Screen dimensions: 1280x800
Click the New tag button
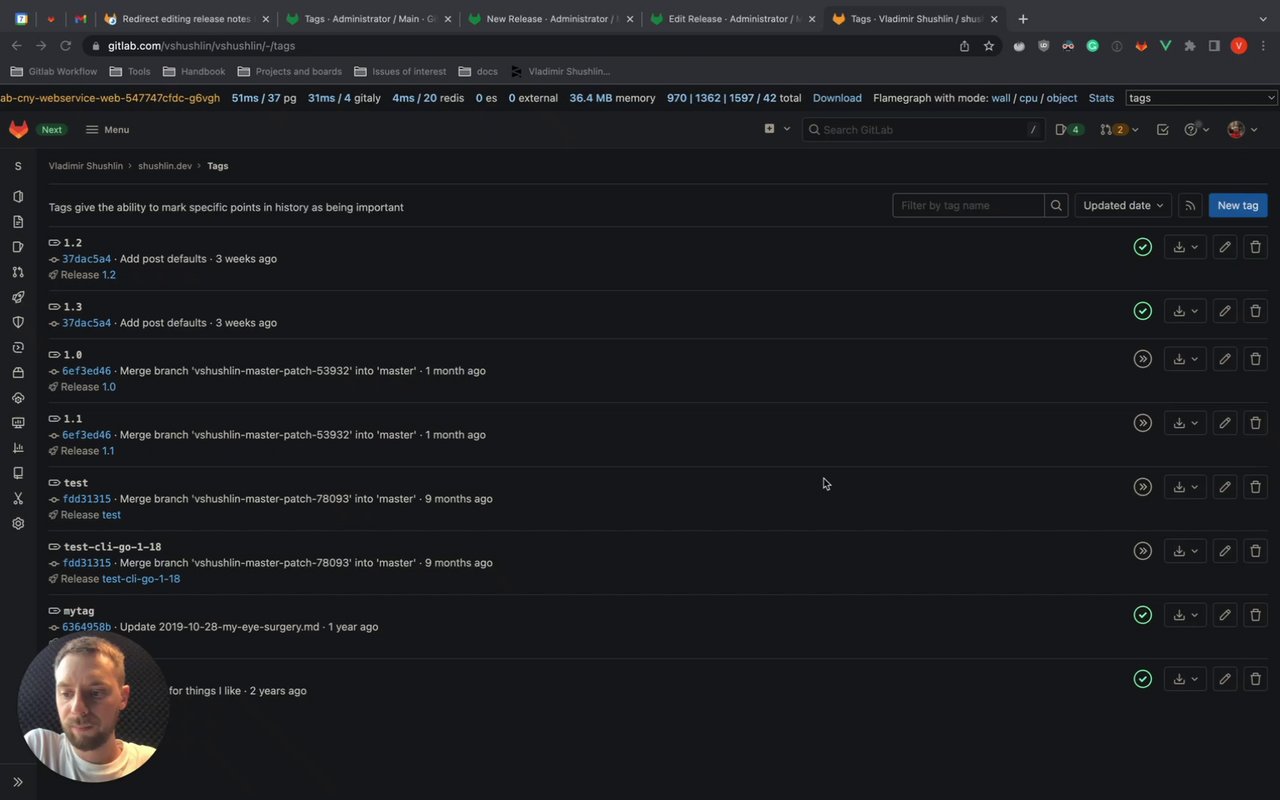point(1237,205)
